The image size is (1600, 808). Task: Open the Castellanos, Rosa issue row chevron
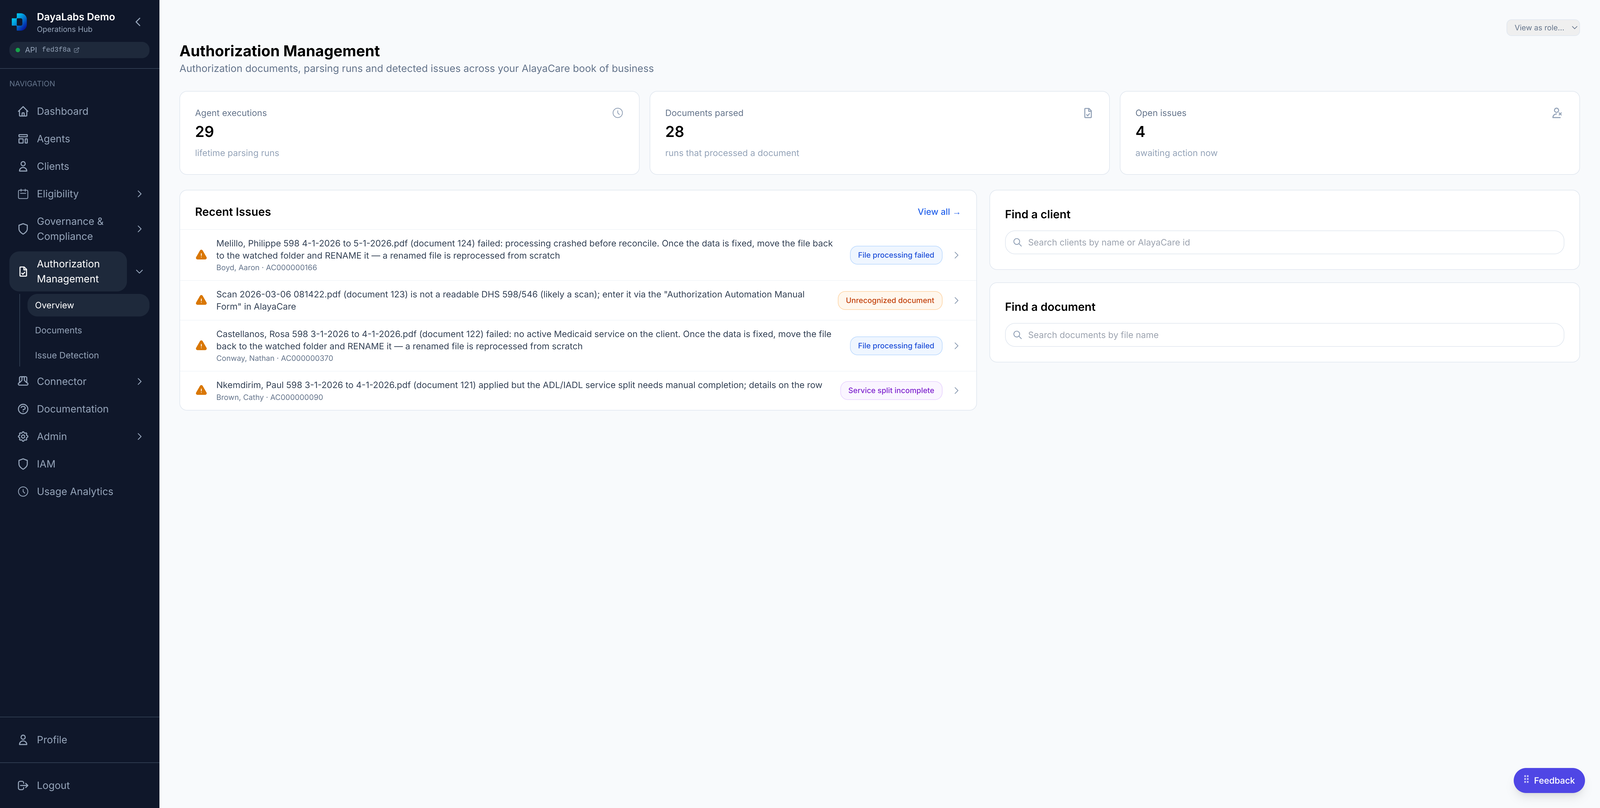pyautogui.click(x=956, y=346)
